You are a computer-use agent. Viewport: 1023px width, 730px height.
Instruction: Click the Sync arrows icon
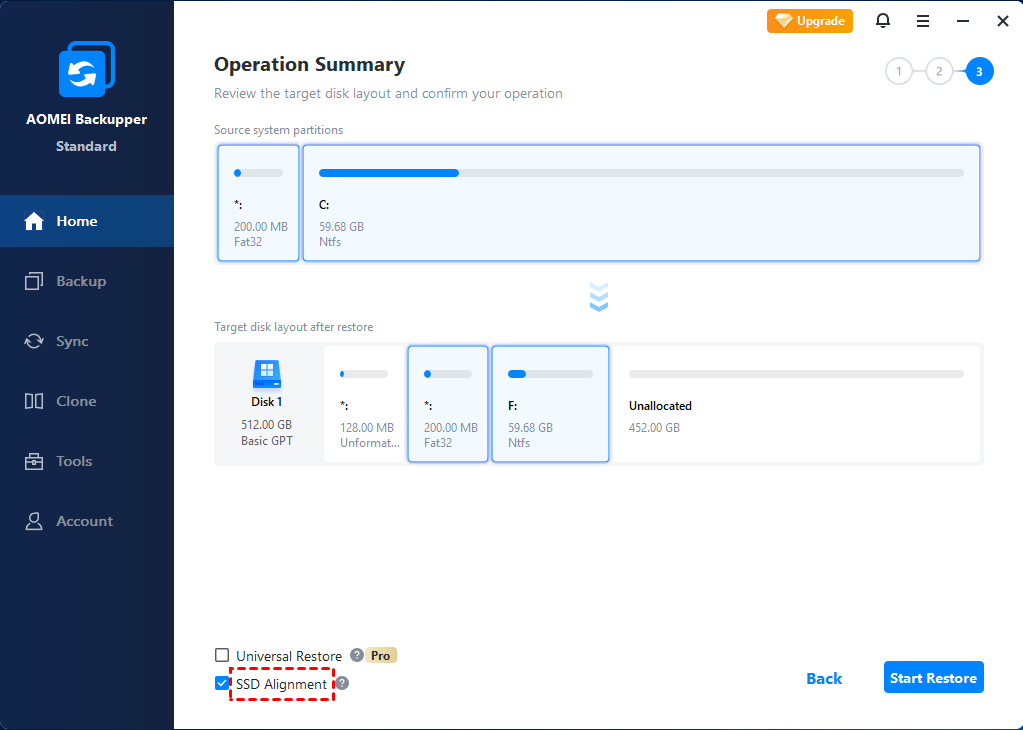point(34,341)
